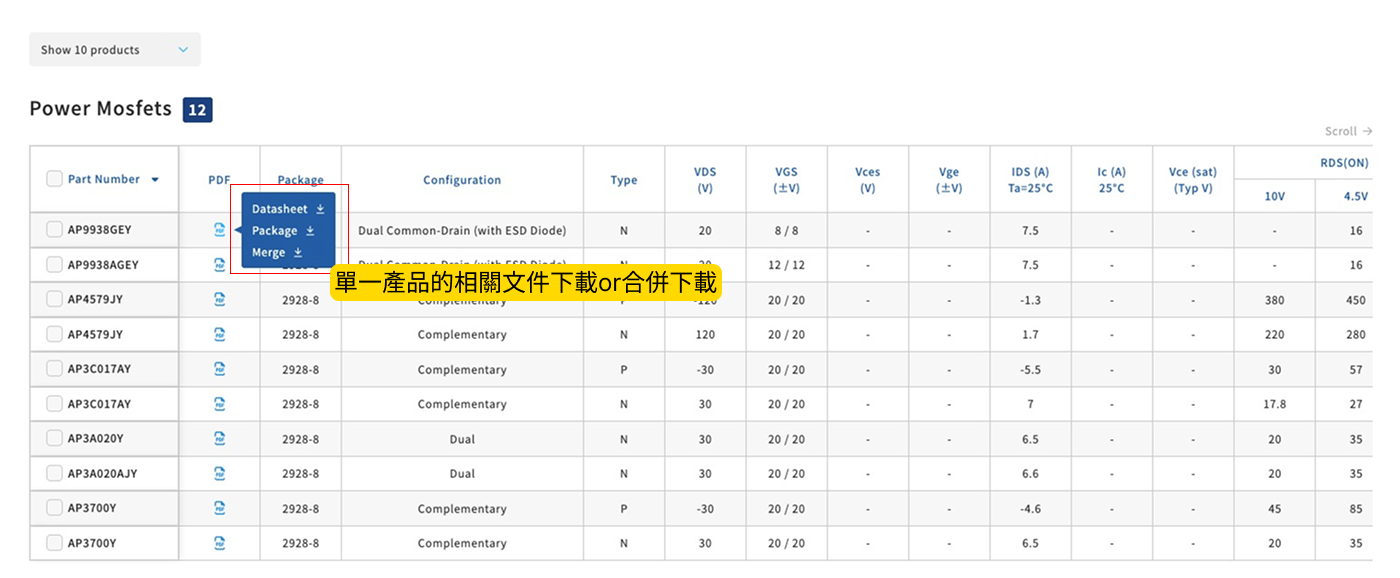Click the 450 RDS(ON) value

click(1356, 300)
